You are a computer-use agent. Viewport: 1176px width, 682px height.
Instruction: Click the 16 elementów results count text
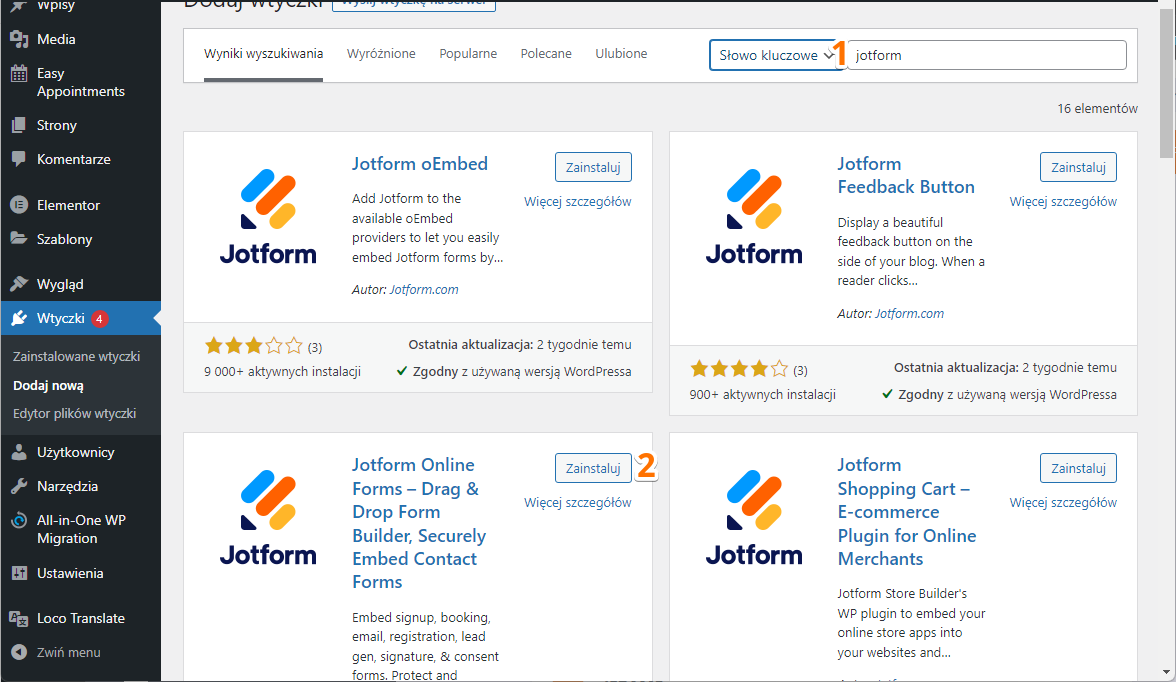[1097, 109]
